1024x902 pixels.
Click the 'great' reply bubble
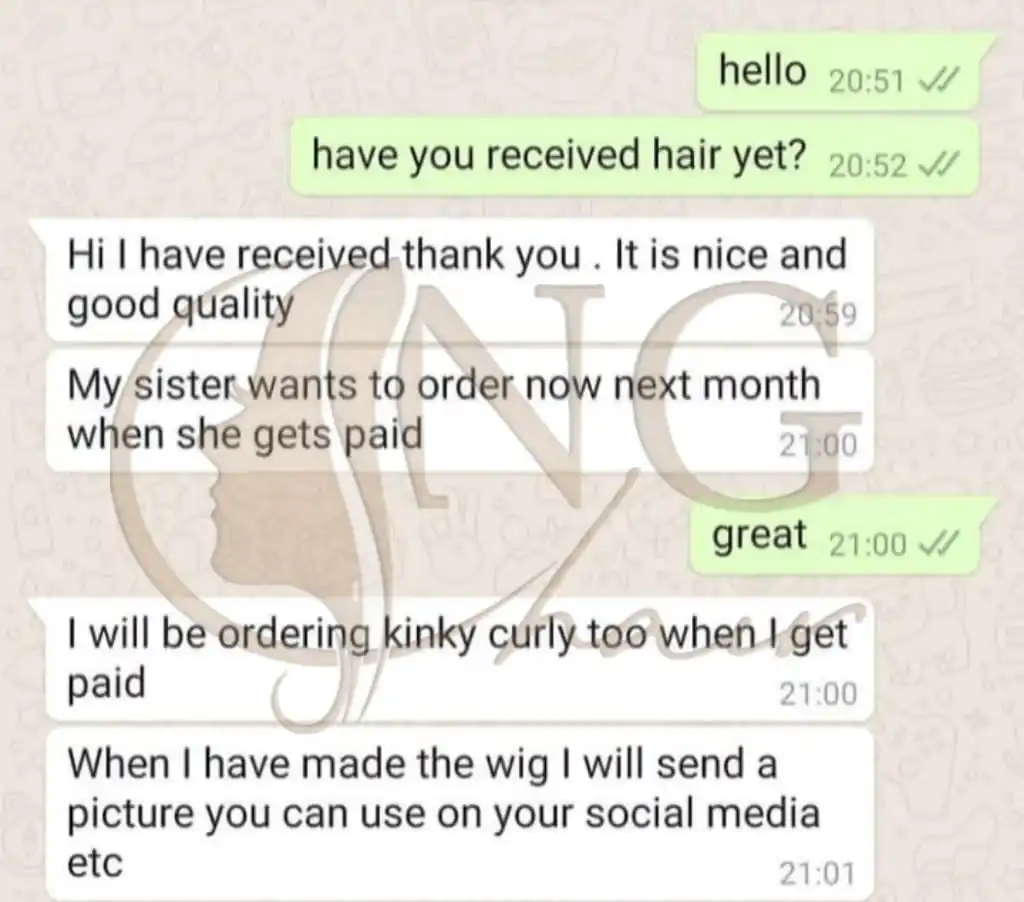point(842,536)
